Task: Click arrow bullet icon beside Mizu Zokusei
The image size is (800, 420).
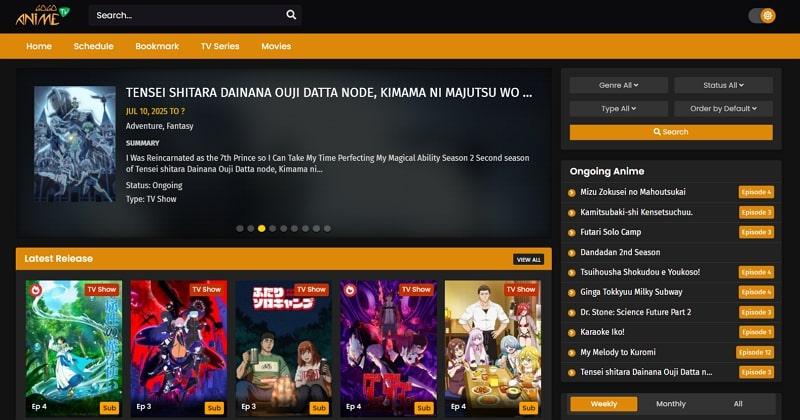Action: 571,193
